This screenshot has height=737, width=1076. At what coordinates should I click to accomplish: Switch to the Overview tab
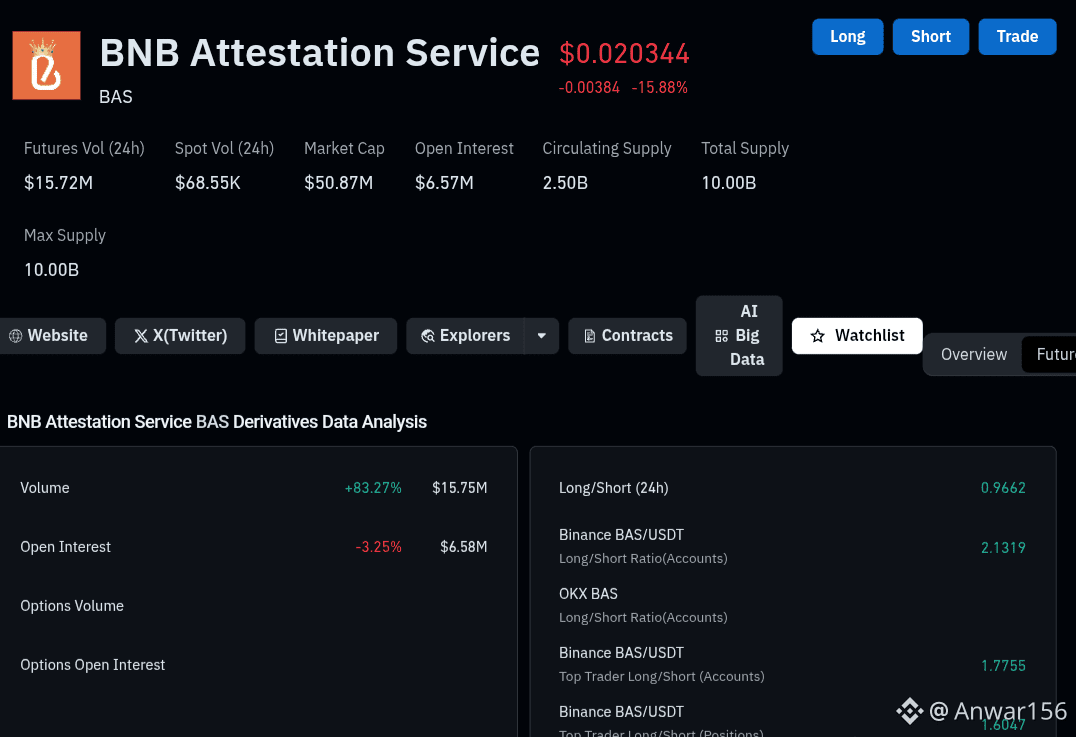[974, 355]
